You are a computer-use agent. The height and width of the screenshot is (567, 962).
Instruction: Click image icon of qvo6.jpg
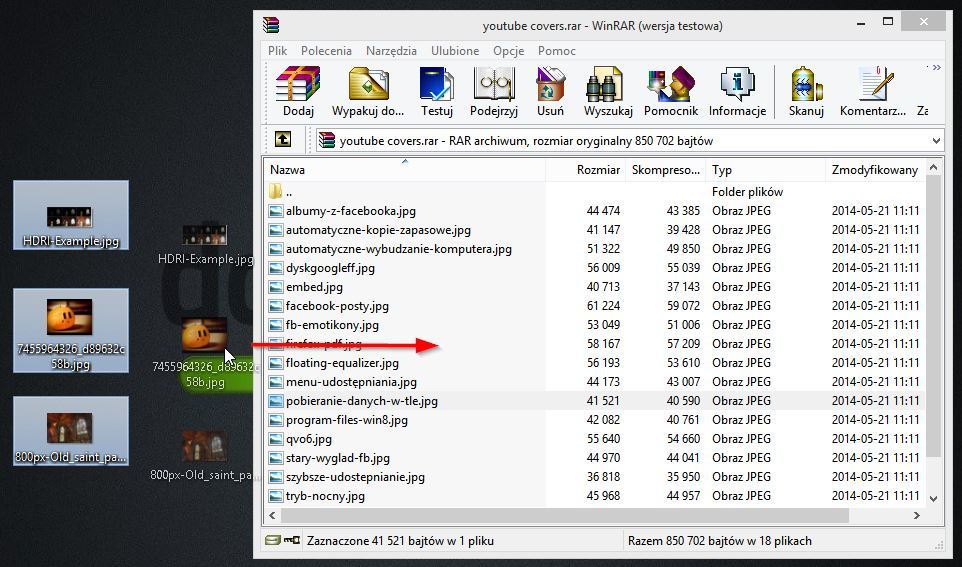click(275, 439)
